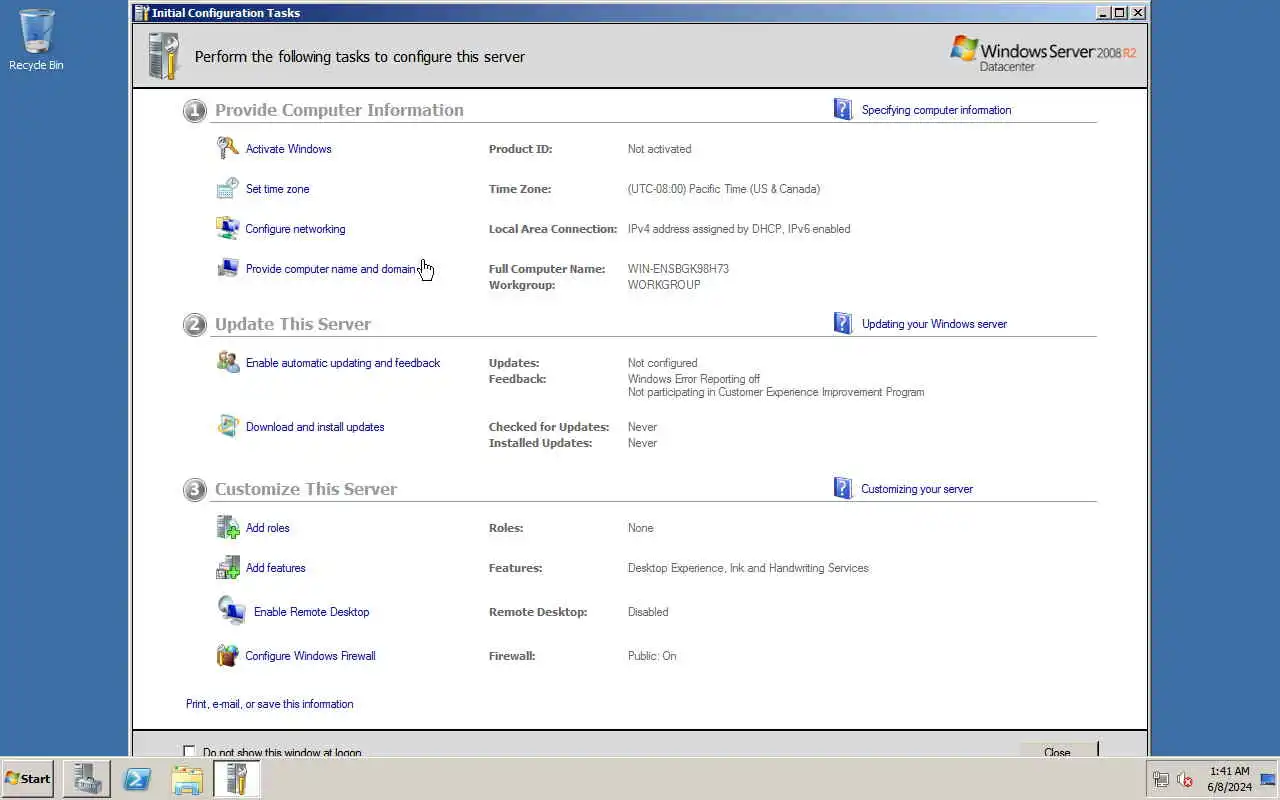Click the Enable Remote Desktop icon
The width and height of the screenshot is (1280, 800).
231,610
